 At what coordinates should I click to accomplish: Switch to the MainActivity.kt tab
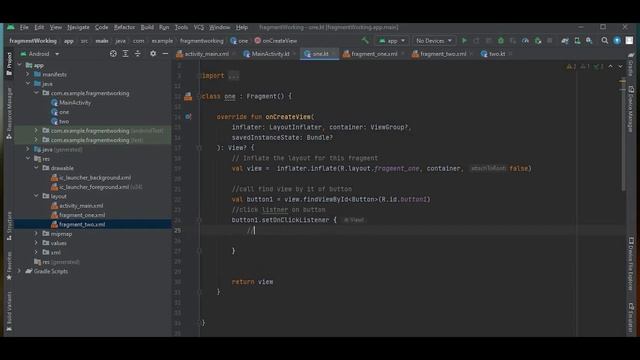coord(270,54)
